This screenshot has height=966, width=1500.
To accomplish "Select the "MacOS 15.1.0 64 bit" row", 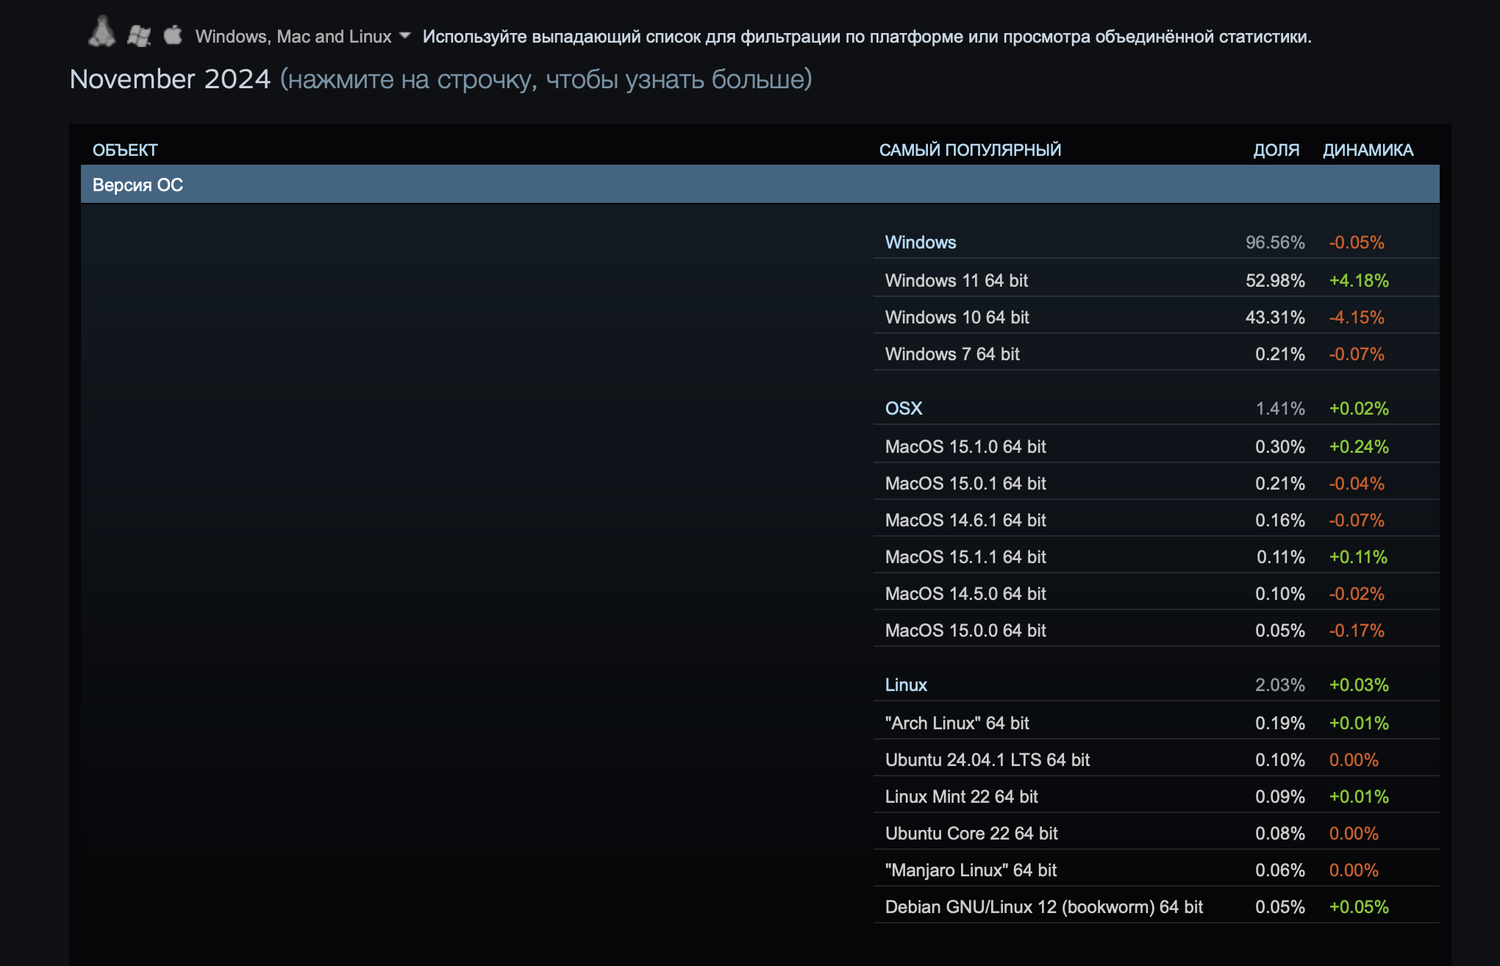I will tap(1157, 447).
